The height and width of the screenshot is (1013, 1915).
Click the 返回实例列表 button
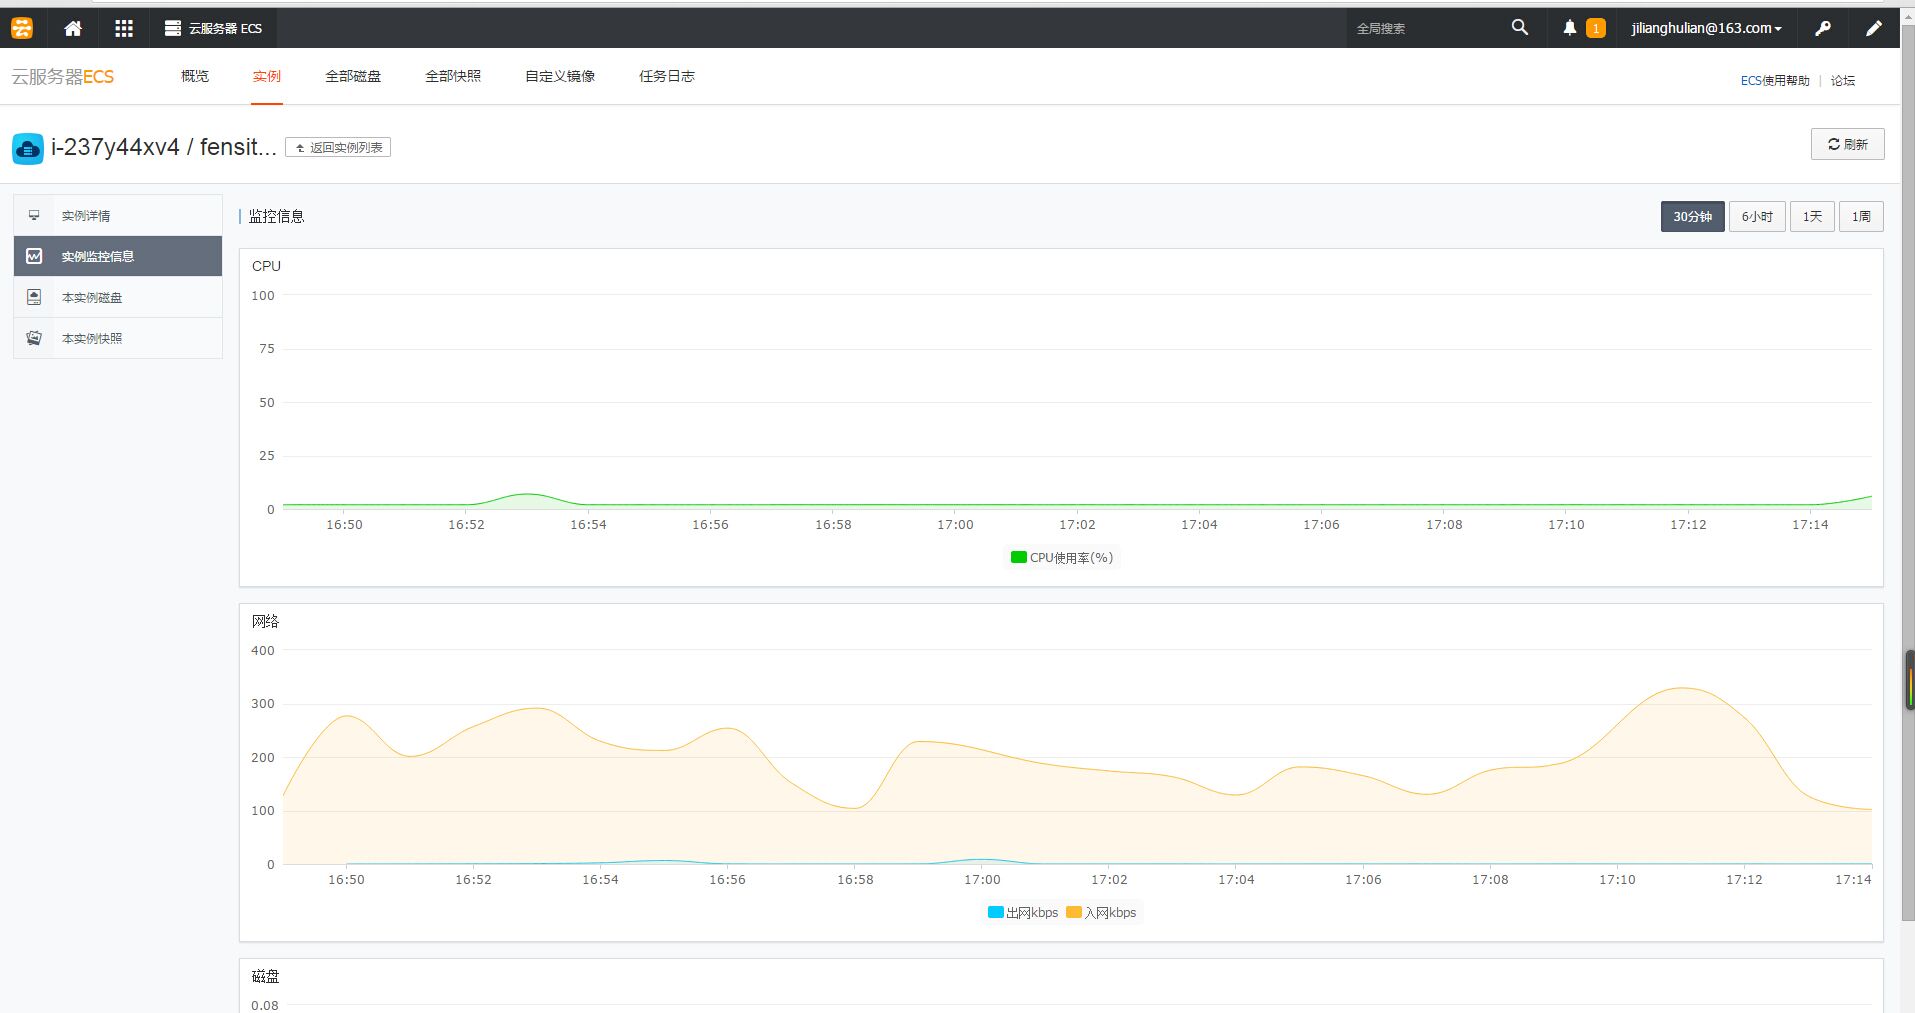338,147
